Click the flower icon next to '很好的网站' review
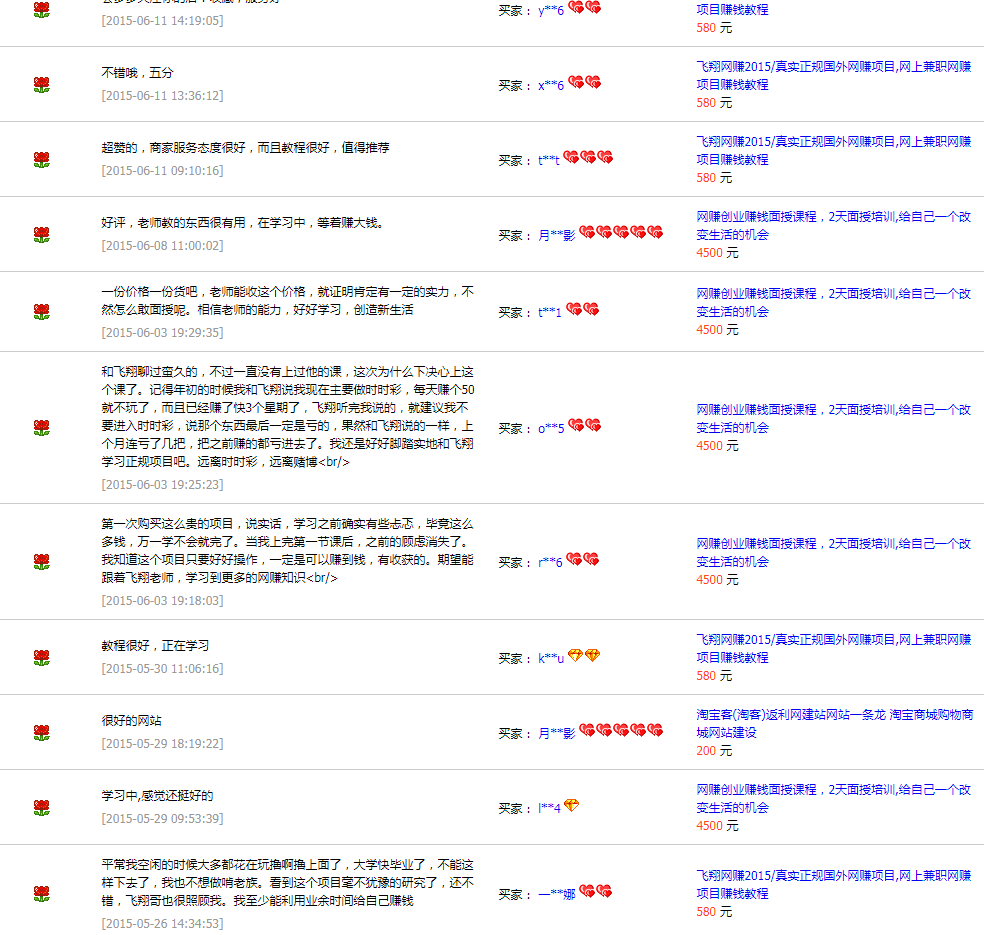This screenshot has height=935, width=999. point(41,733)
